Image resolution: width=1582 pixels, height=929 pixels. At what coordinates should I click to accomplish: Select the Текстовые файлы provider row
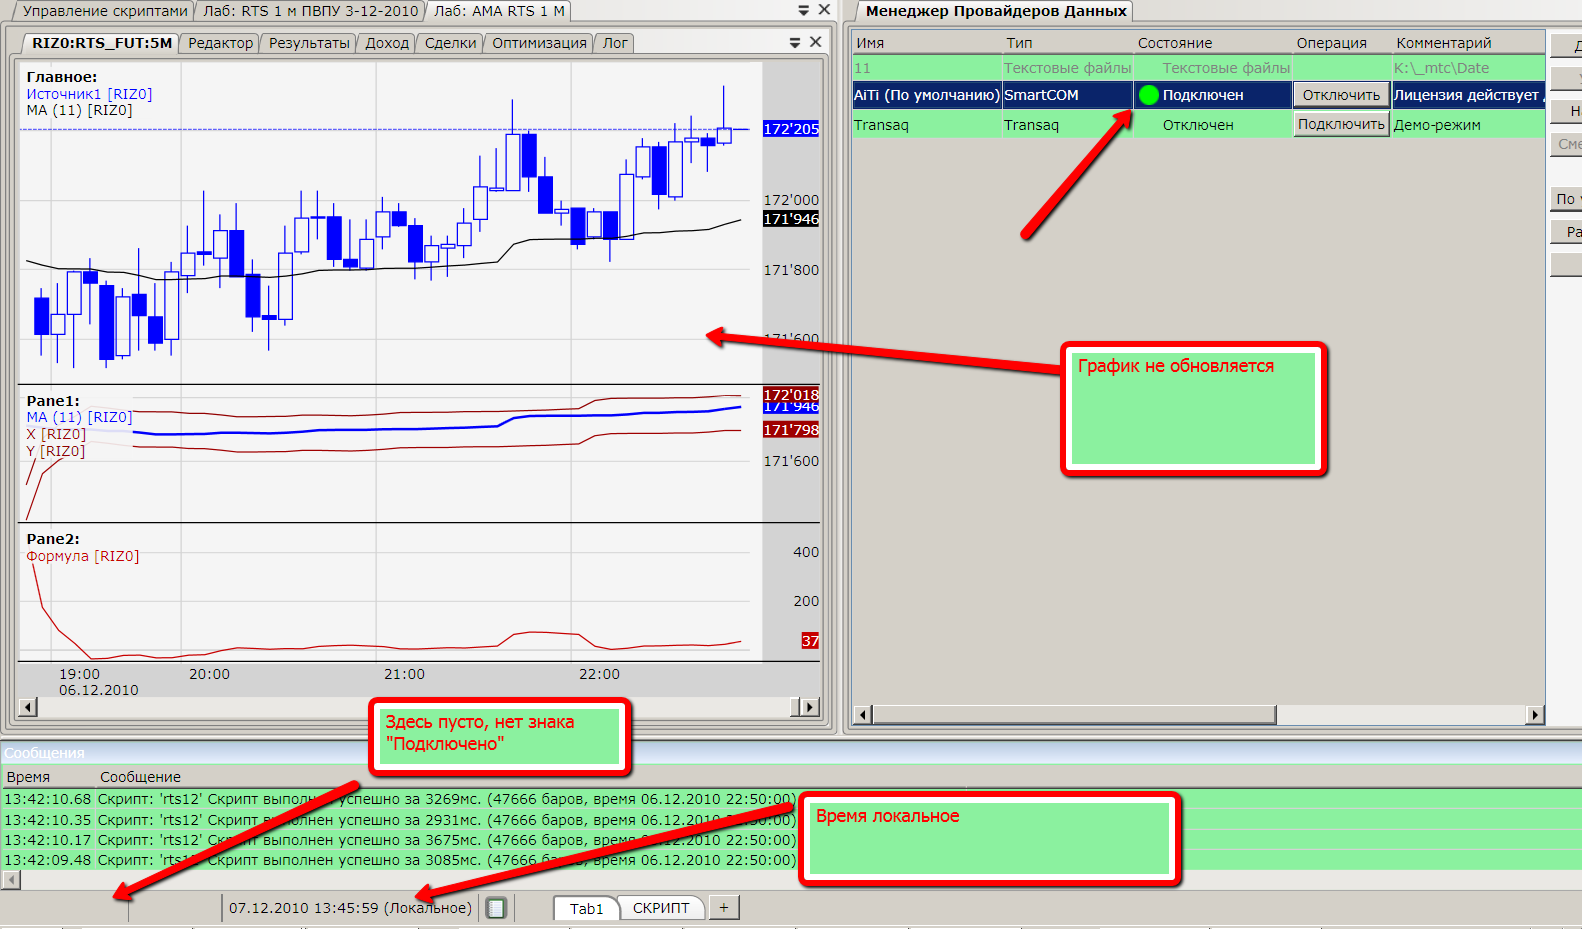[1198, 68]
